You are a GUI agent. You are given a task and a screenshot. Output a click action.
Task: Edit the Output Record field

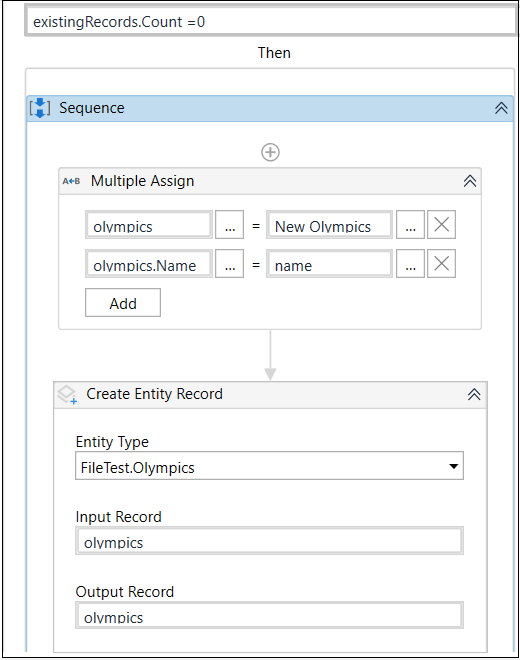269,615
